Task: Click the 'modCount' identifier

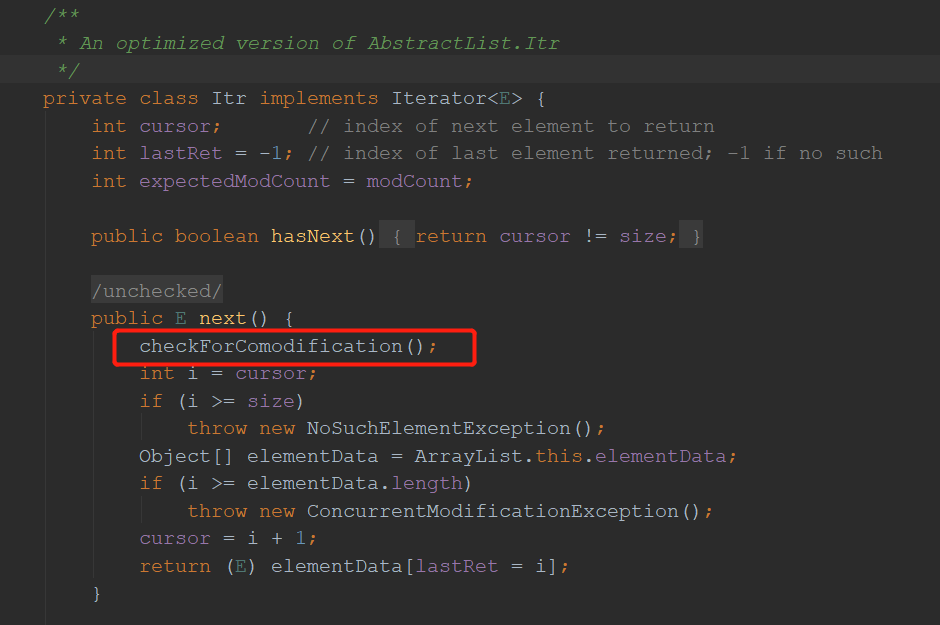Action: click(x=414, y=181)
